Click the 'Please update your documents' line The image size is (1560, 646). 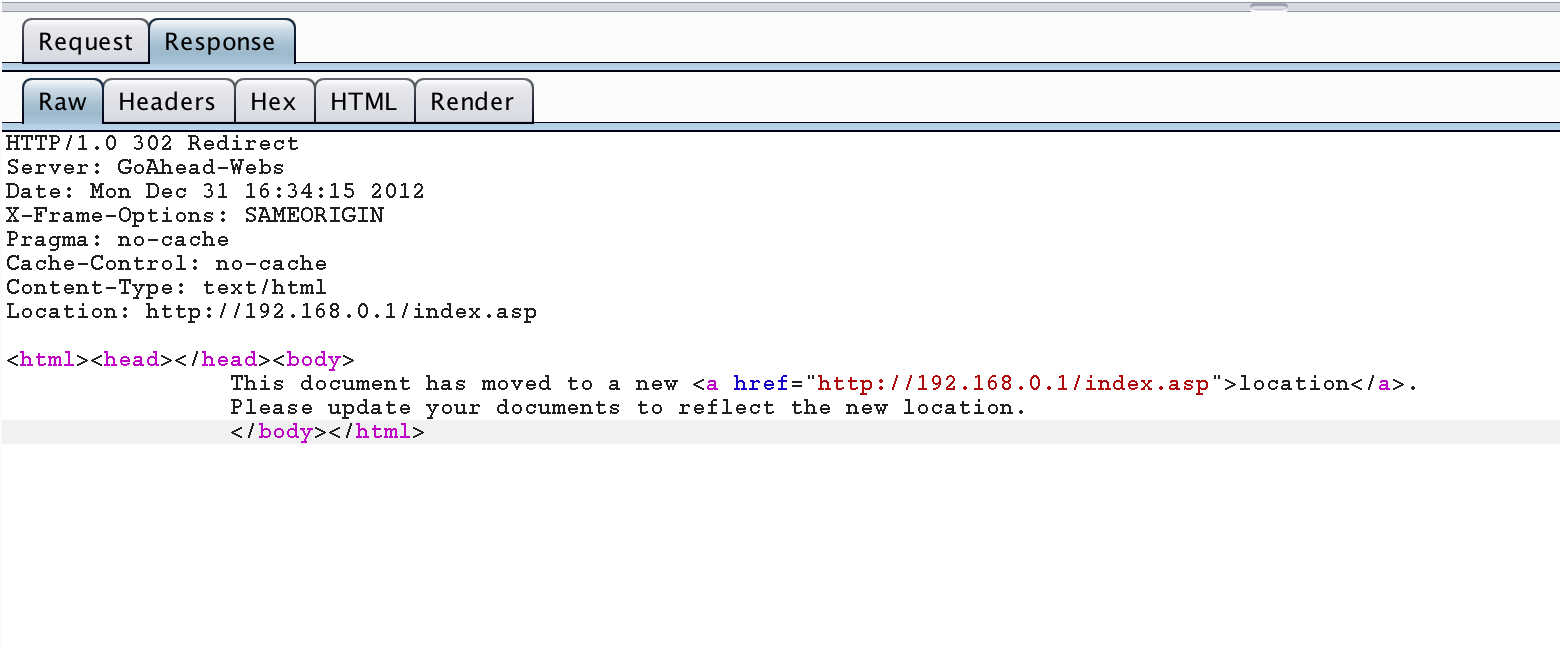pyautogui.click(x=628, y=407)
